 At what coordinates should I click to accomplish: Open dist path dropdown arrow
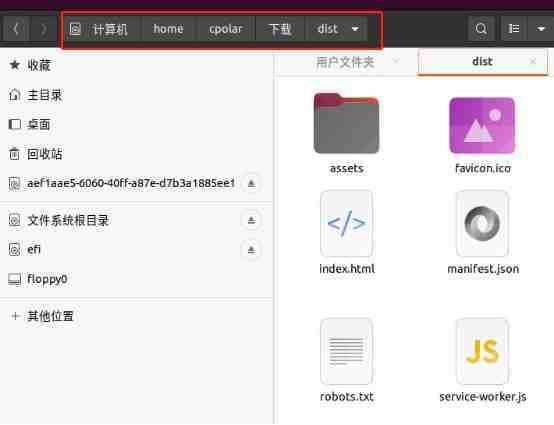(355, 29)
